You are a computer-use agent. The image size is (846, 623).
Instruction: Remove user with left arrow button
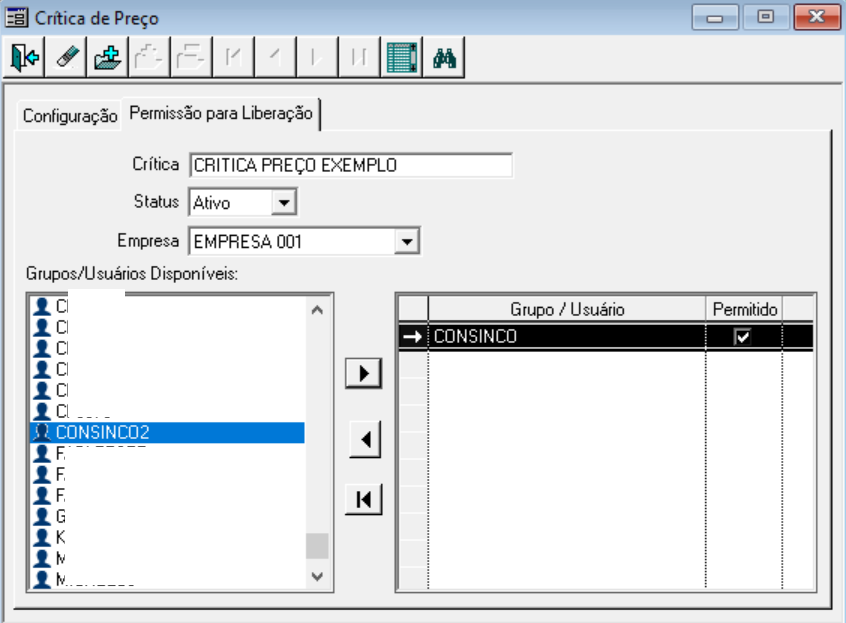coord(365,440)
